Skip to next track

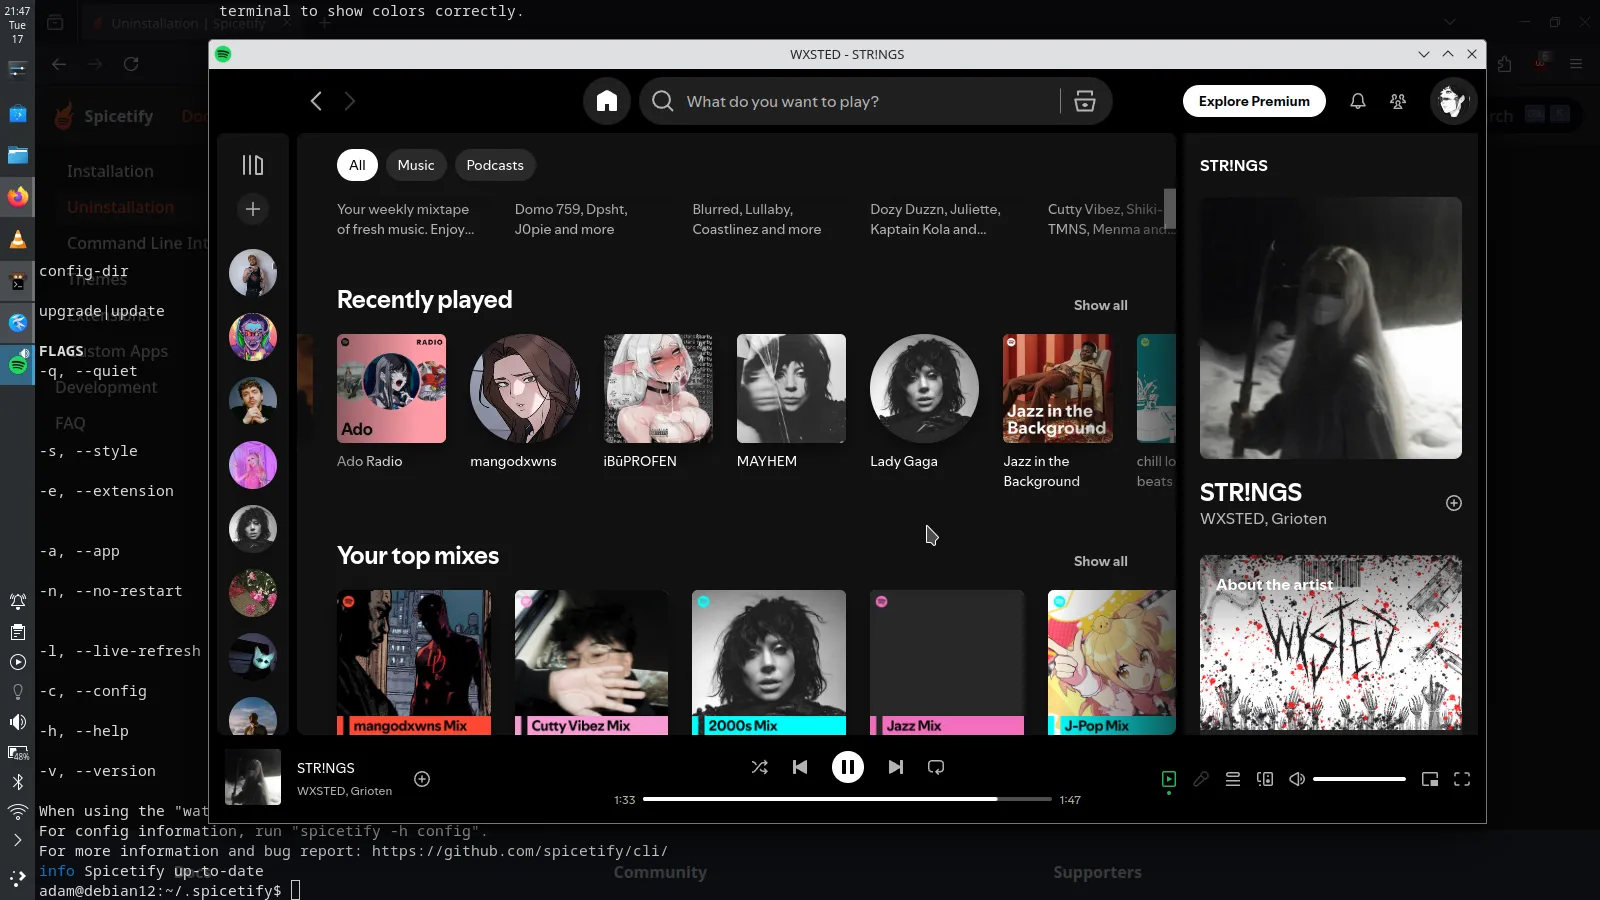point(896,767)
